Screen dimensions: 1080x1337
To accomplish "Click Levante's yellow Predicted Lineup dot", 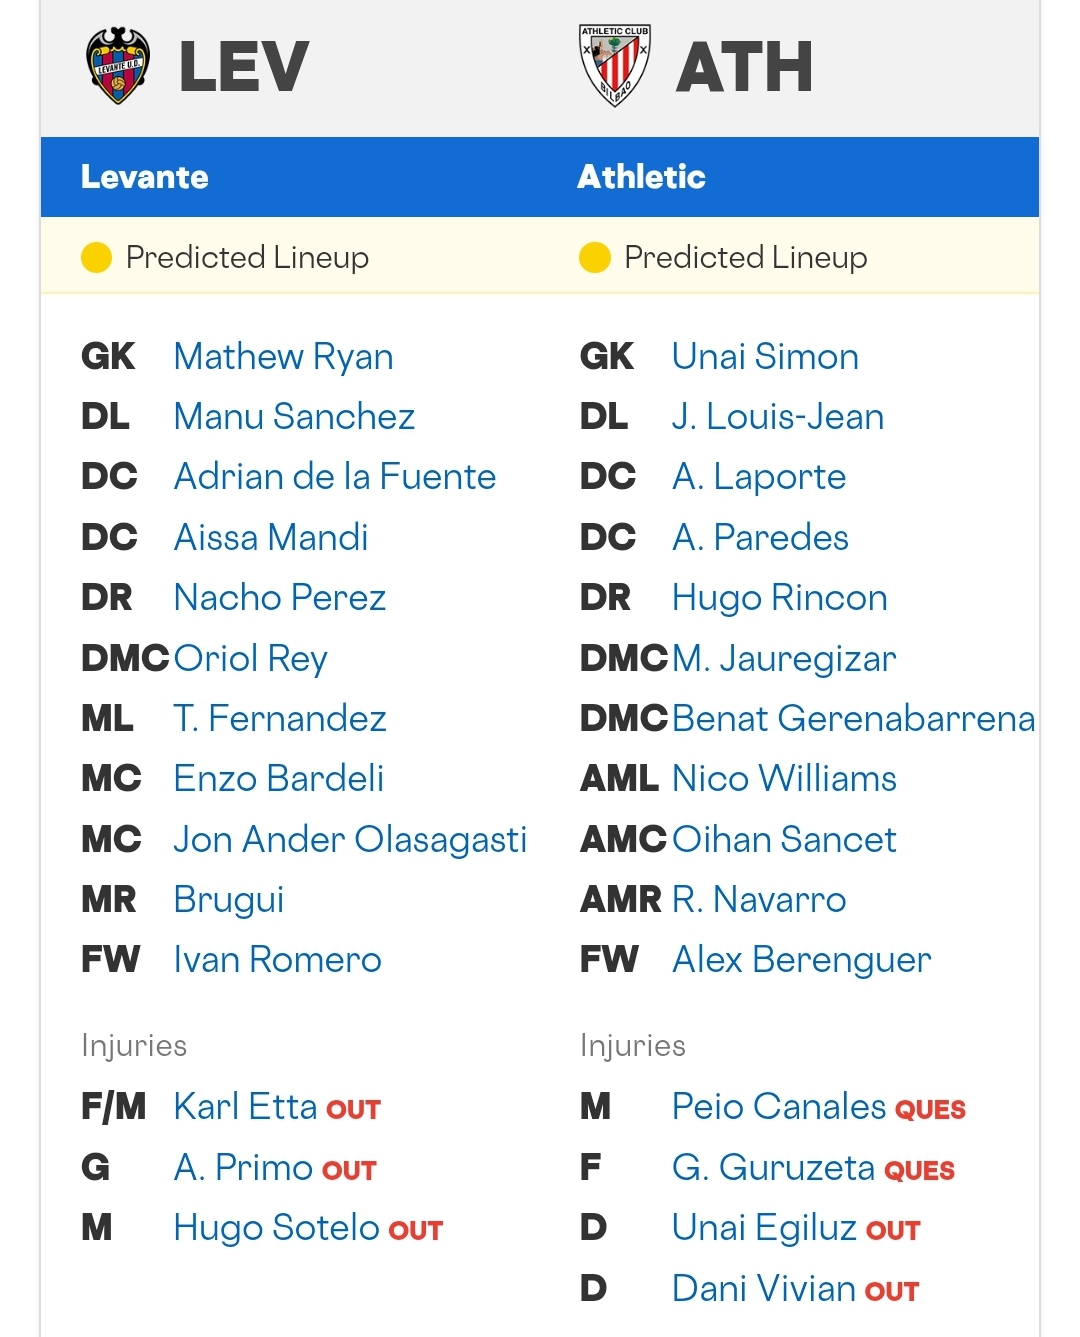I will pos(96,258).
